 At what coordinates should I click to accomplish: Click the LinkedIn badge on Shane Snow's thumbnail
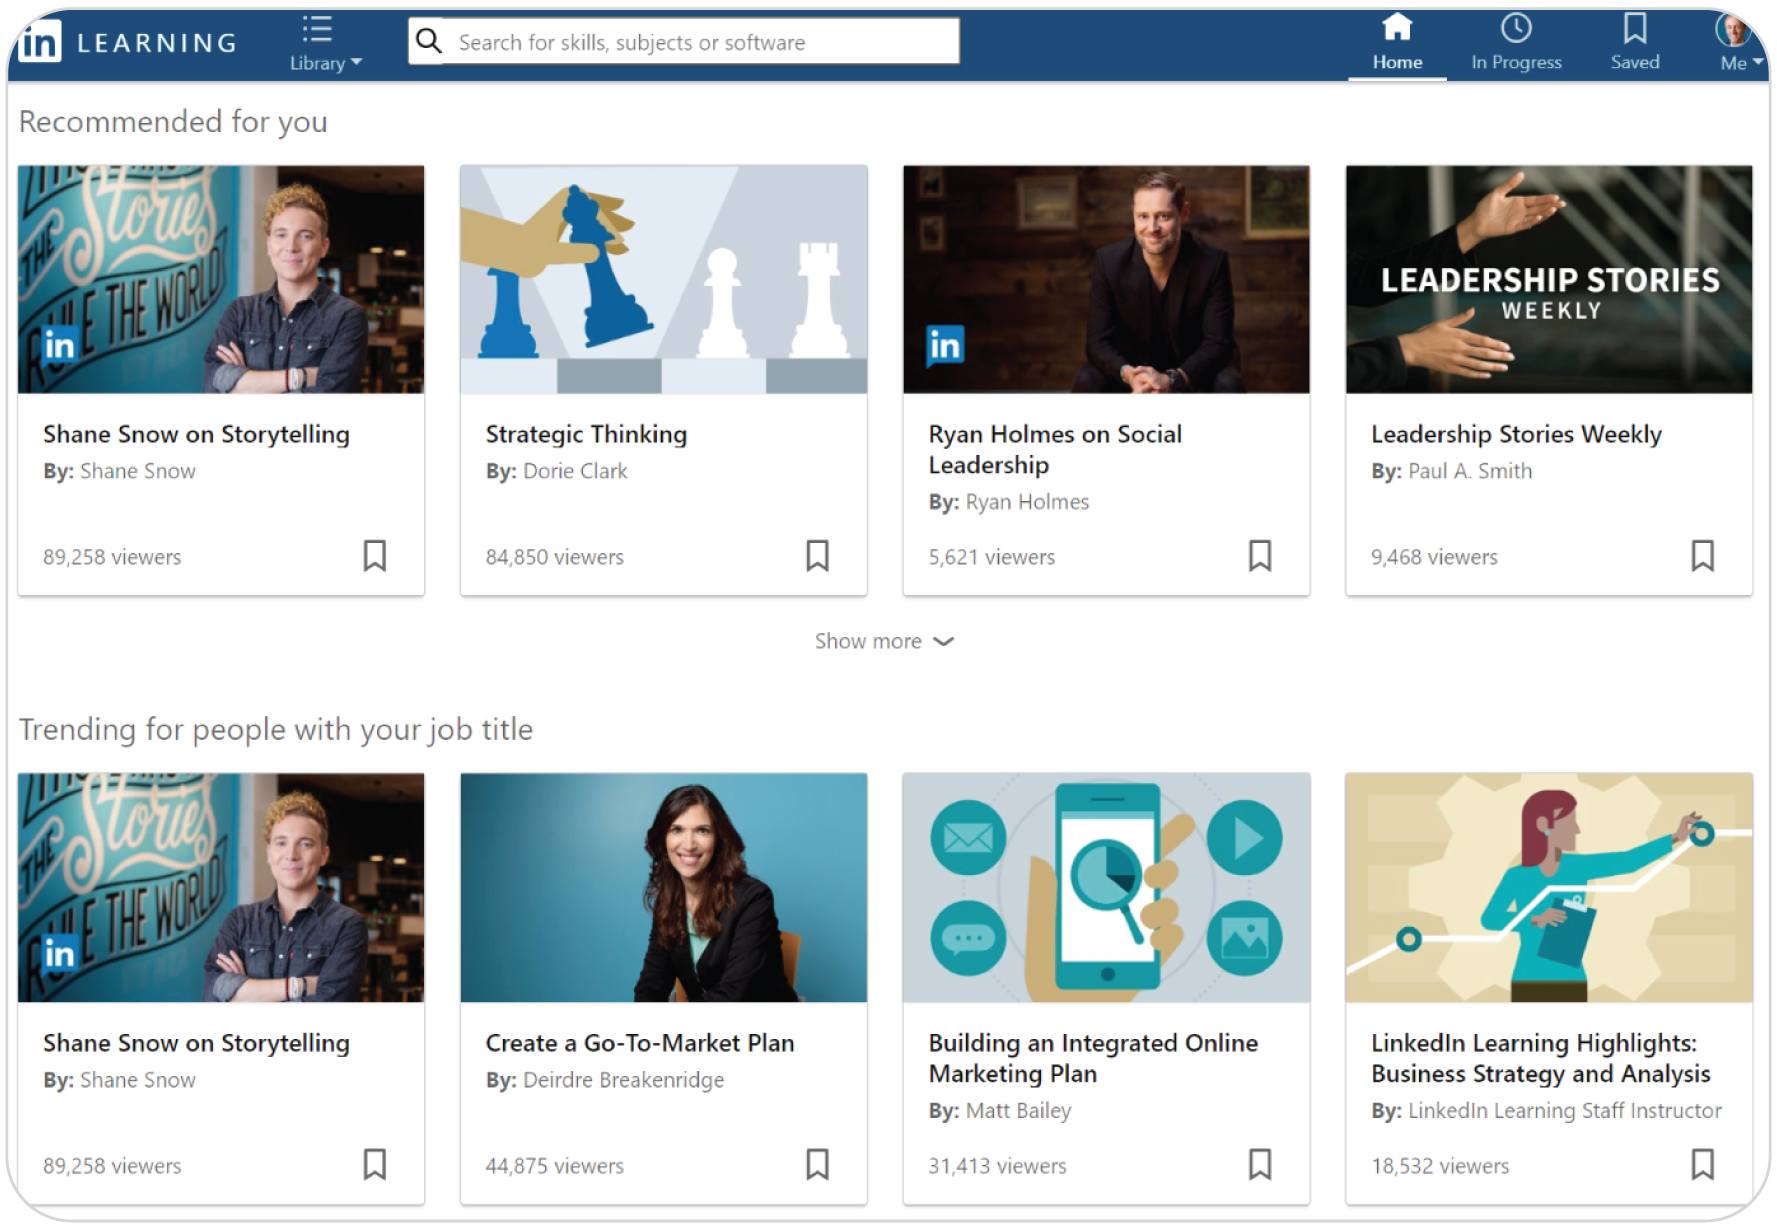pos(59,343)
